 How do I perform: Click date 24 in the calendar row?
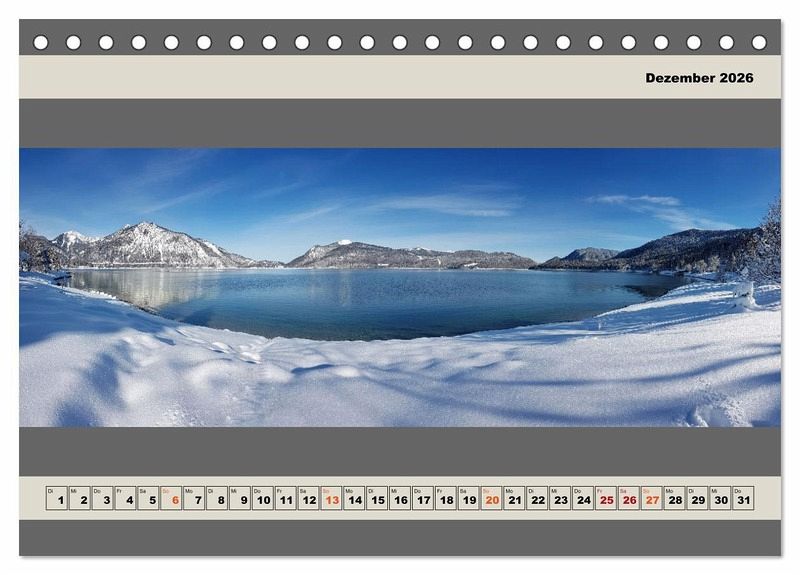(x=583, y=498)
